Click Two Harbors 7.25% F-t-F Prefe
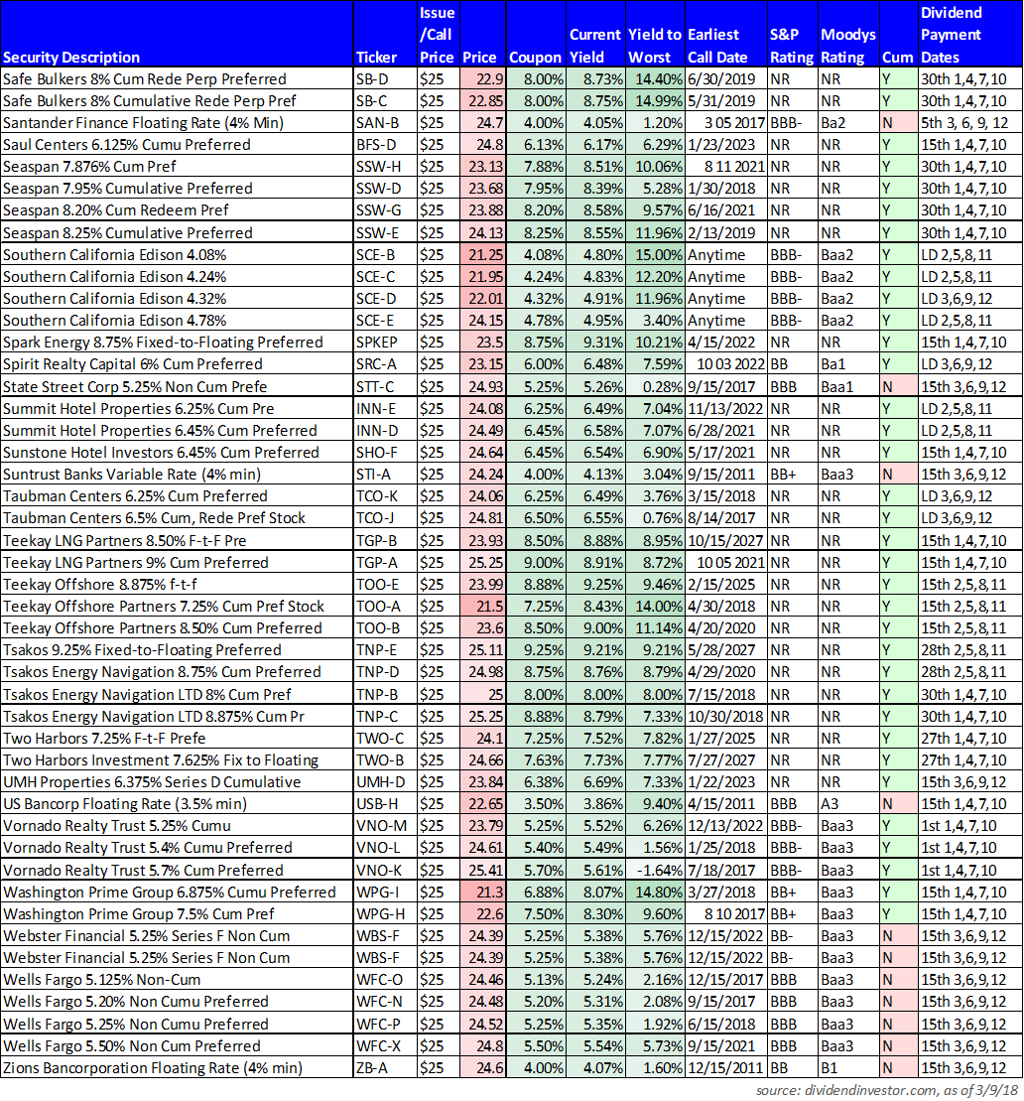Image resolution: width=1024 pixels, height=1101 pixels. (104, 738)
